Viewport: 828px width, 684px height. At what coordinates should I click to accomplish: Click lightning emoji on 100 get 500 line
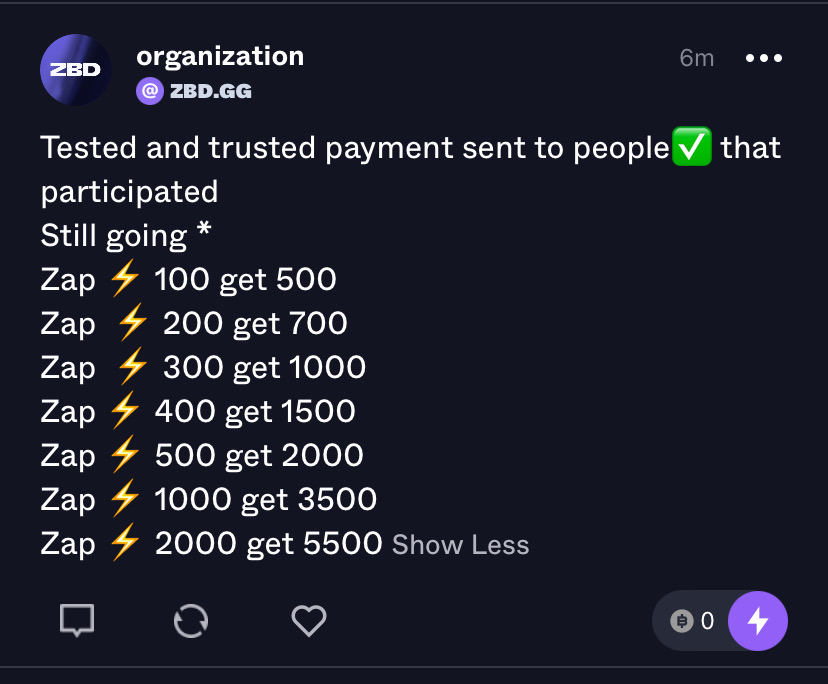[125, 280]
